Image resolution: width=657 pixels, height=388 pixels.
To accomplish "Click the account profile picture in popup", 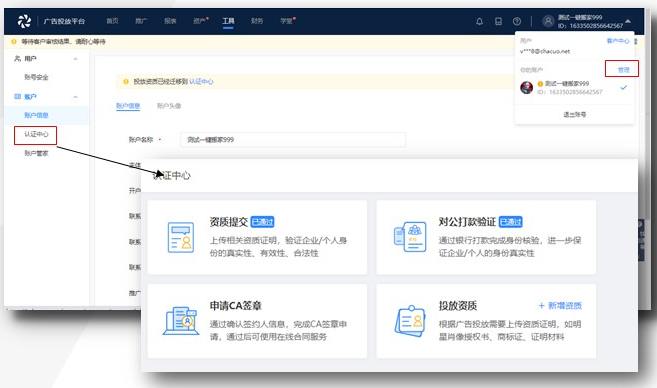I will pyautogui.click(x=527, y=88).
